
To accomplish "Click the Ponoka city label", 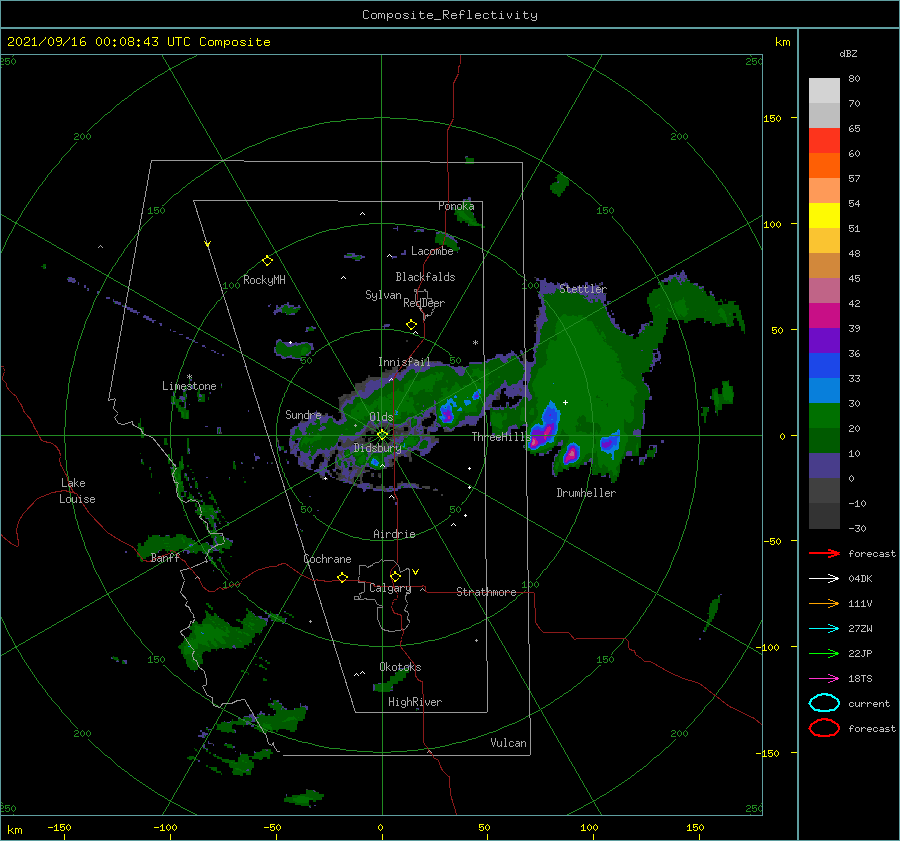I will (x=456, y=206).
